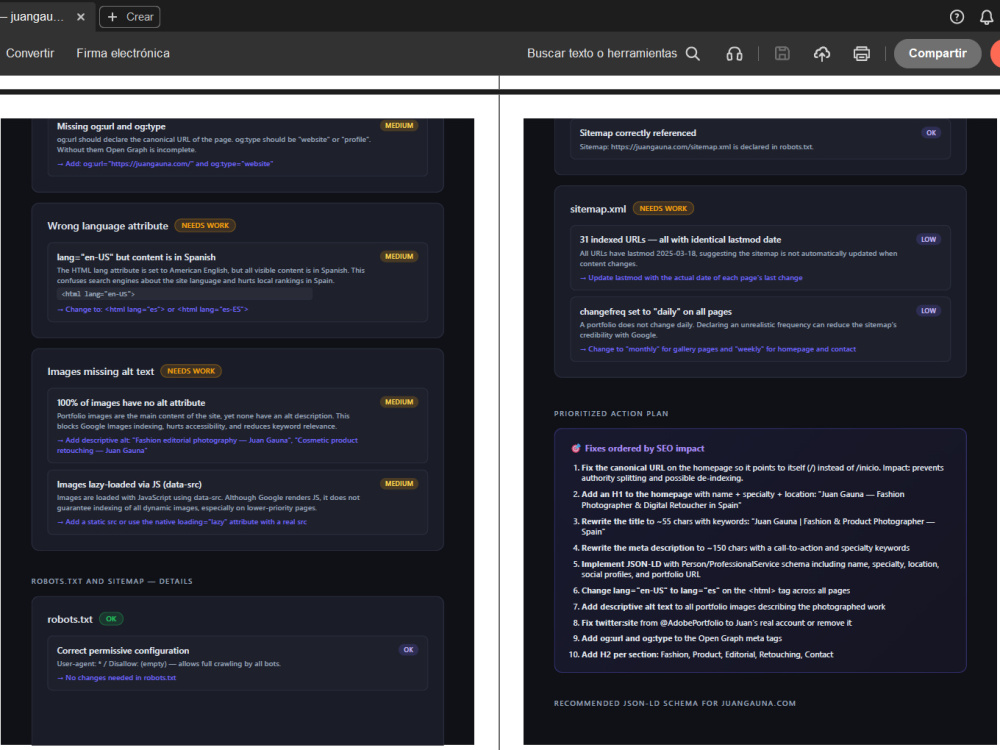Screen dimensions: 1000x750
Task: Click '31 indexed URLs' item title
Action: tap(680, 240)
